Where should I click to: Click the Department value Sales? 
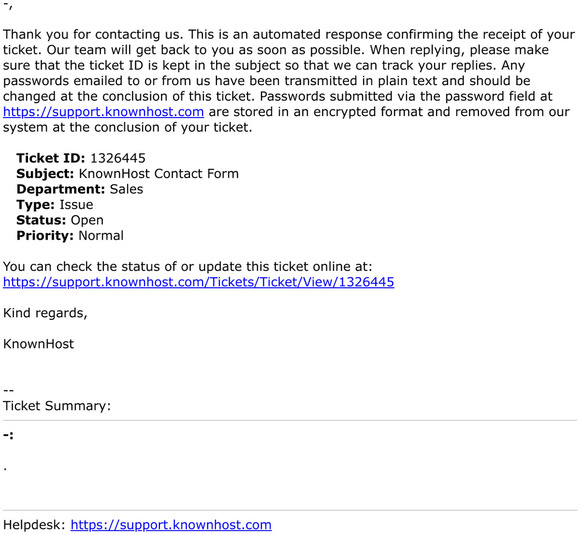coord(127,189)
